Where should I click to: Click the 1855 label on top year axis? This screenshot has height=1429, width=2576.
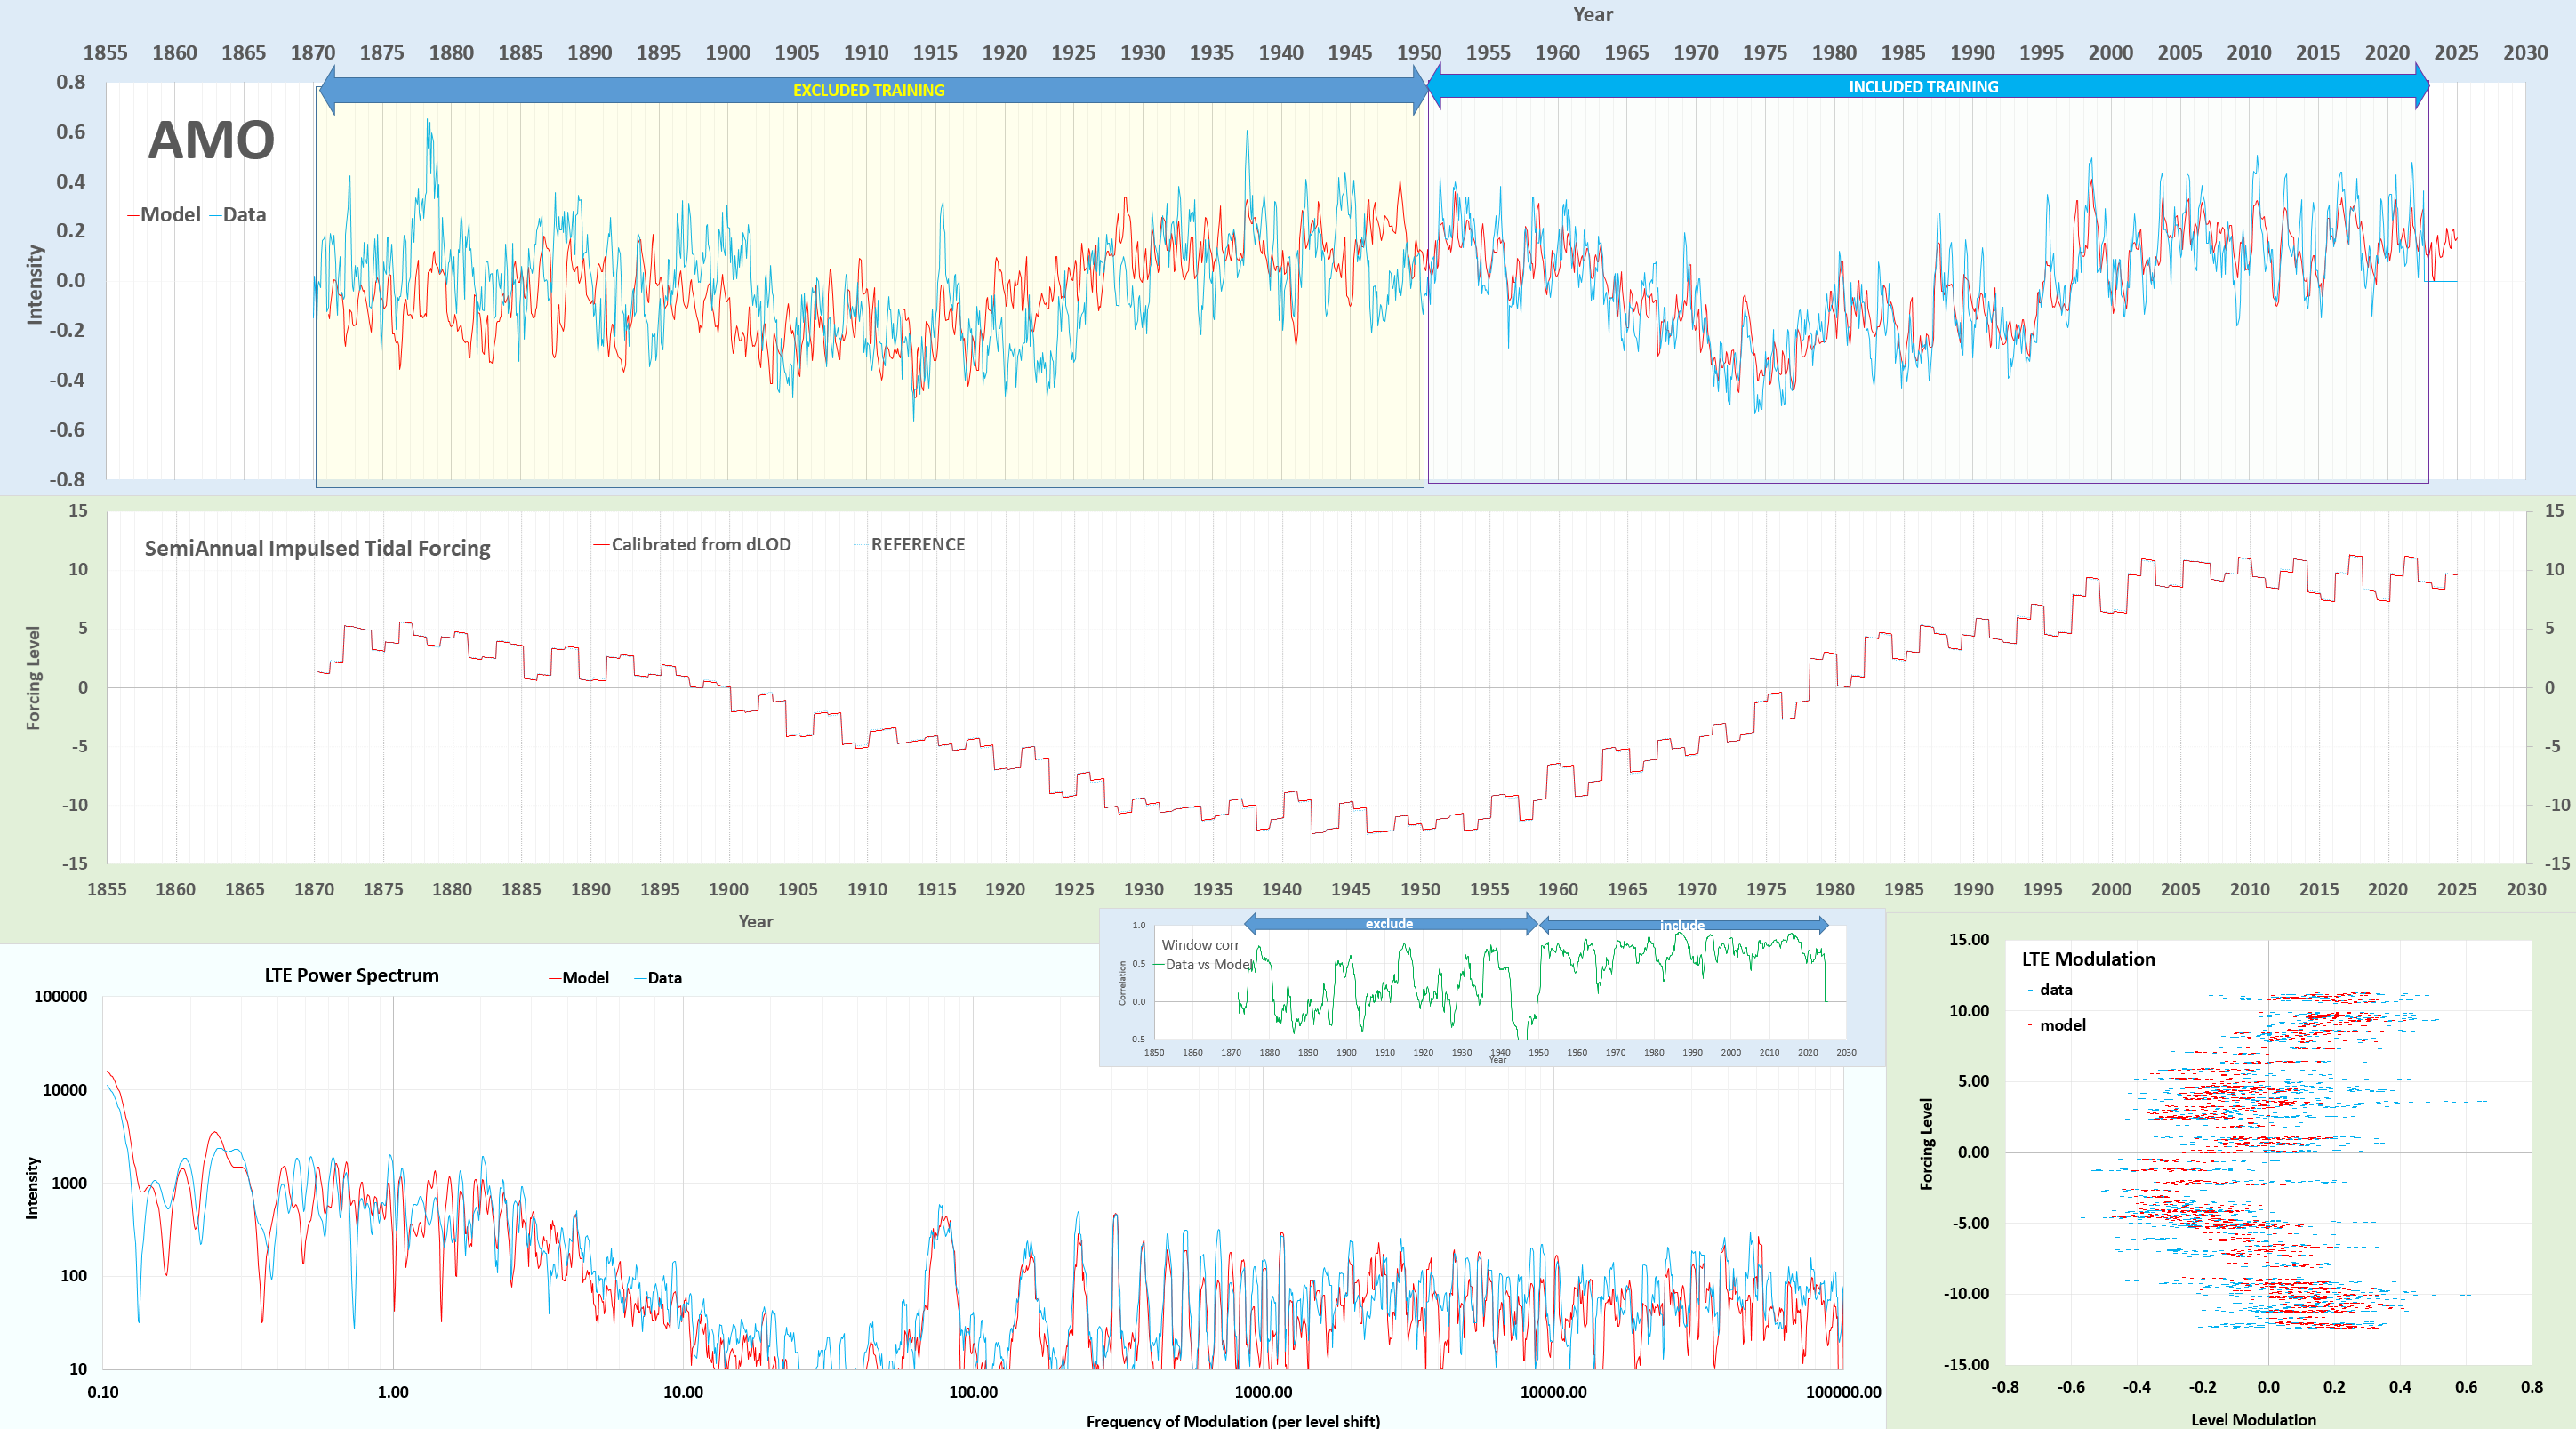click(105, 53)
